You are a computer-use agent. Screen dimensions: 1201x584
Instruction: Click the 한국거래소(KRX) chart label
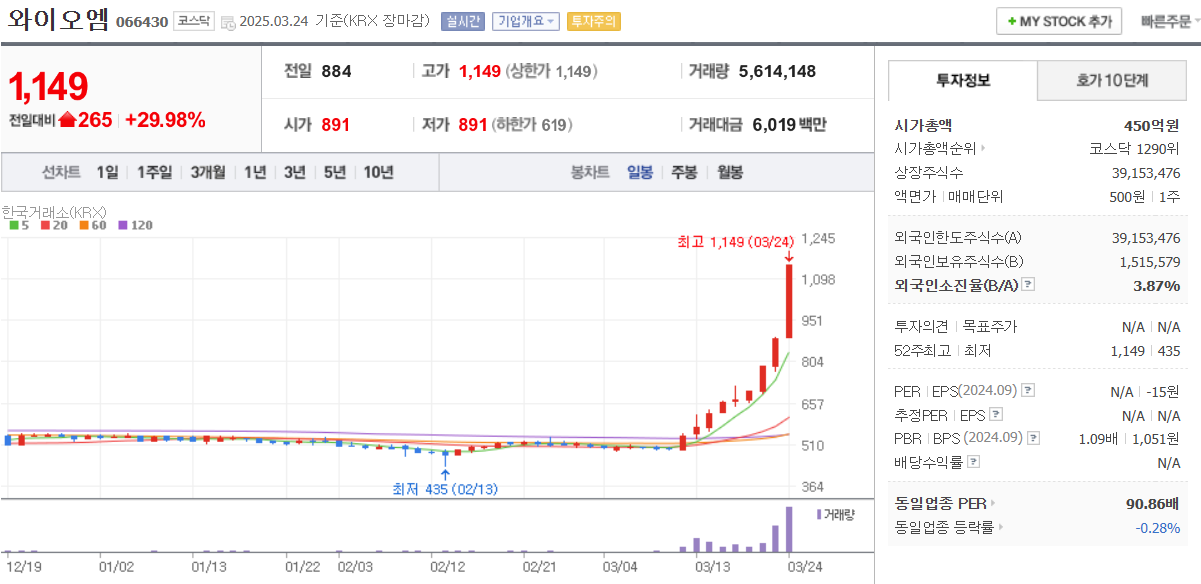[x=54, y=212]
